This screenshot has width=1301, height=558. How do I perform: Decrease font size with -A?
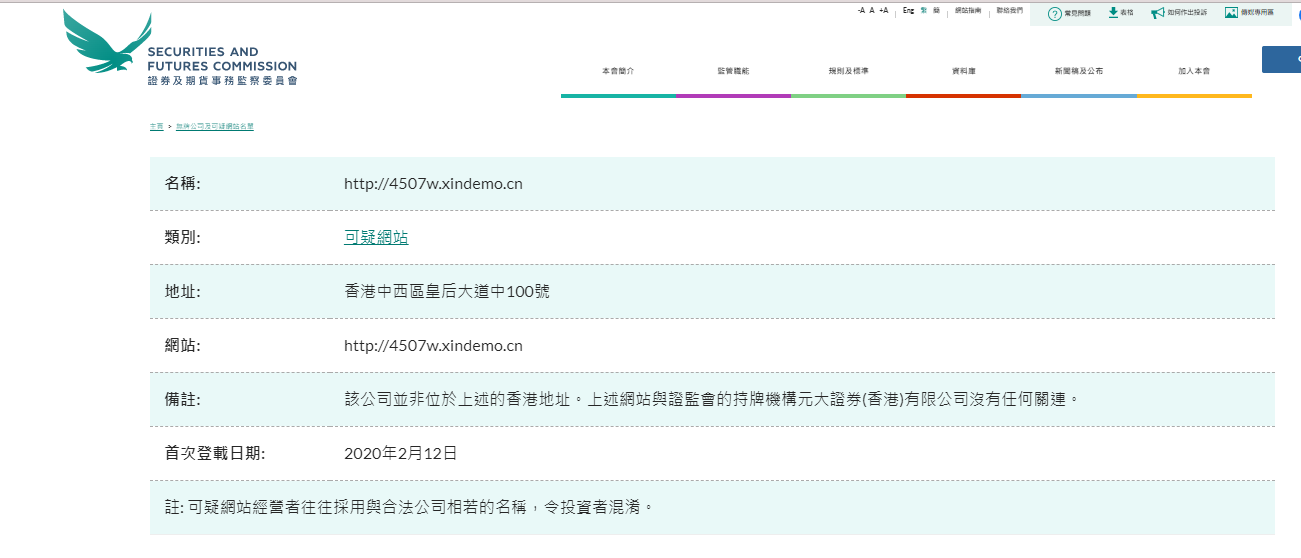coord(861,10)
